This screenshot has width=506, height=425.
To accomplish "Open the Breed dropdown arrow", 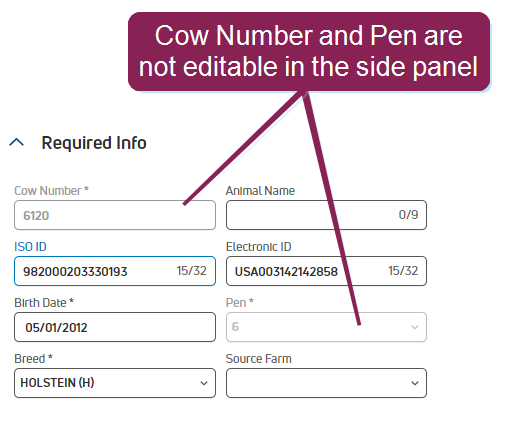I will pos(204,383).
